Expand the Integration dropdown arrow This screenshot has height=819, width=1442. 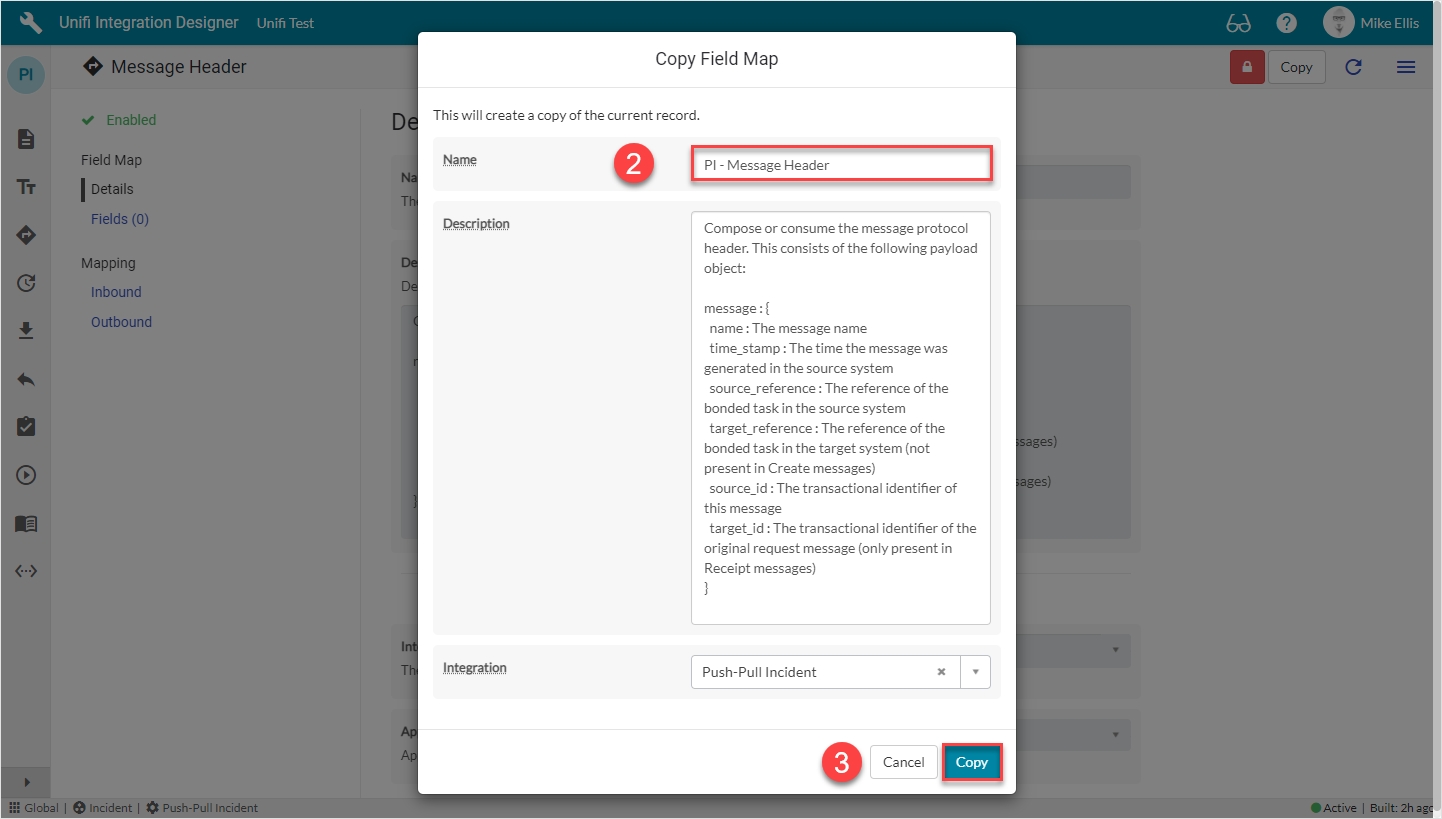coord(975,672)
